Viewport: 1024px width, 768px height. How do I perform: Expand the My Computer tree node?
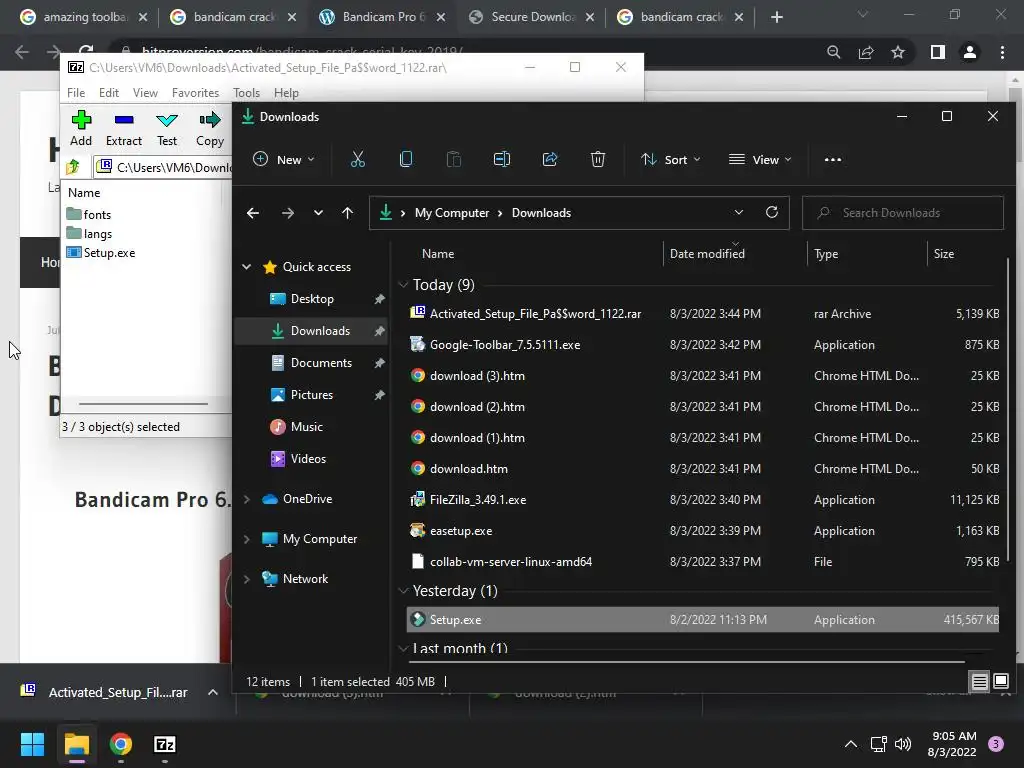click(x=247, y=539)
